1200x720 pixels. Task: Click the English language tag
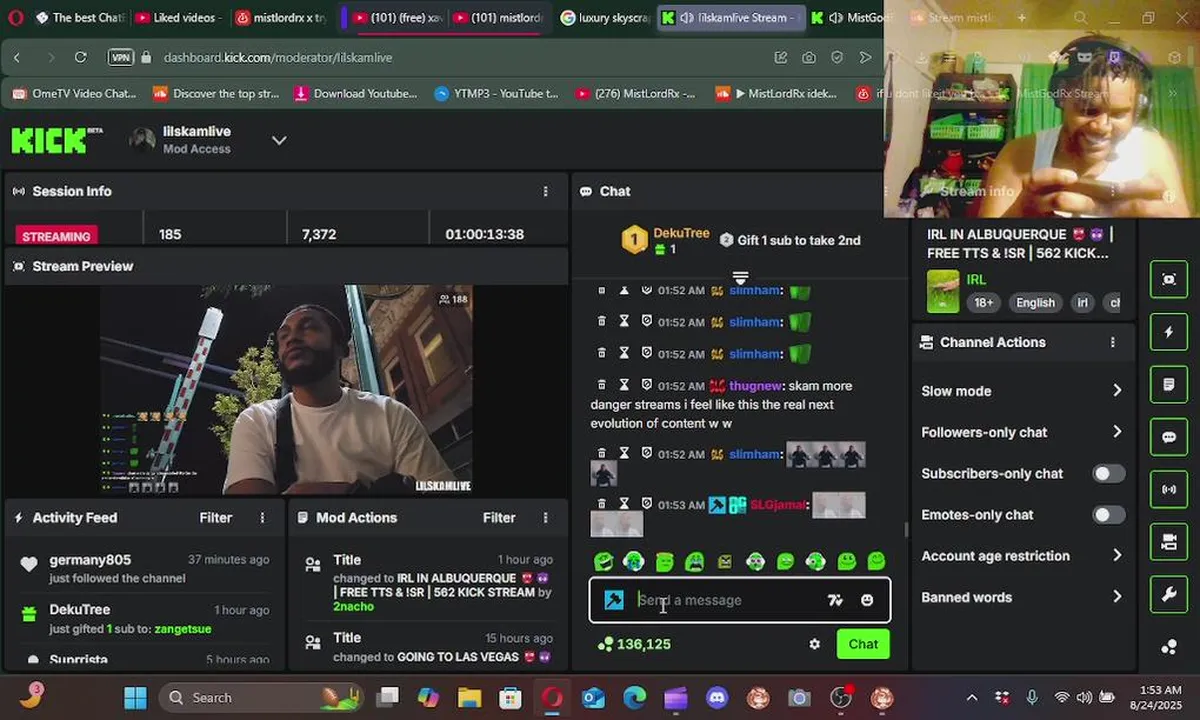(x=1035, y=303)
